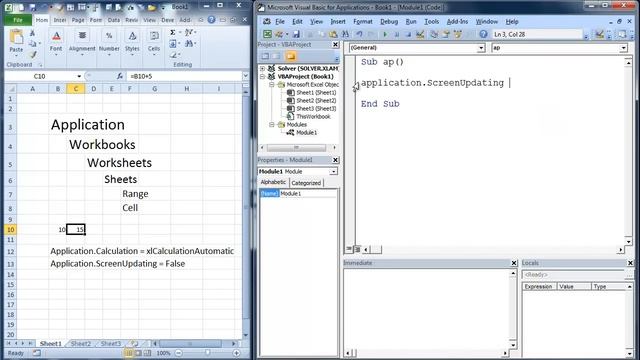Click the Format Painter brush in Excel ribbon
The height and width of the screenshot is (360, 640).
(33, 54)
